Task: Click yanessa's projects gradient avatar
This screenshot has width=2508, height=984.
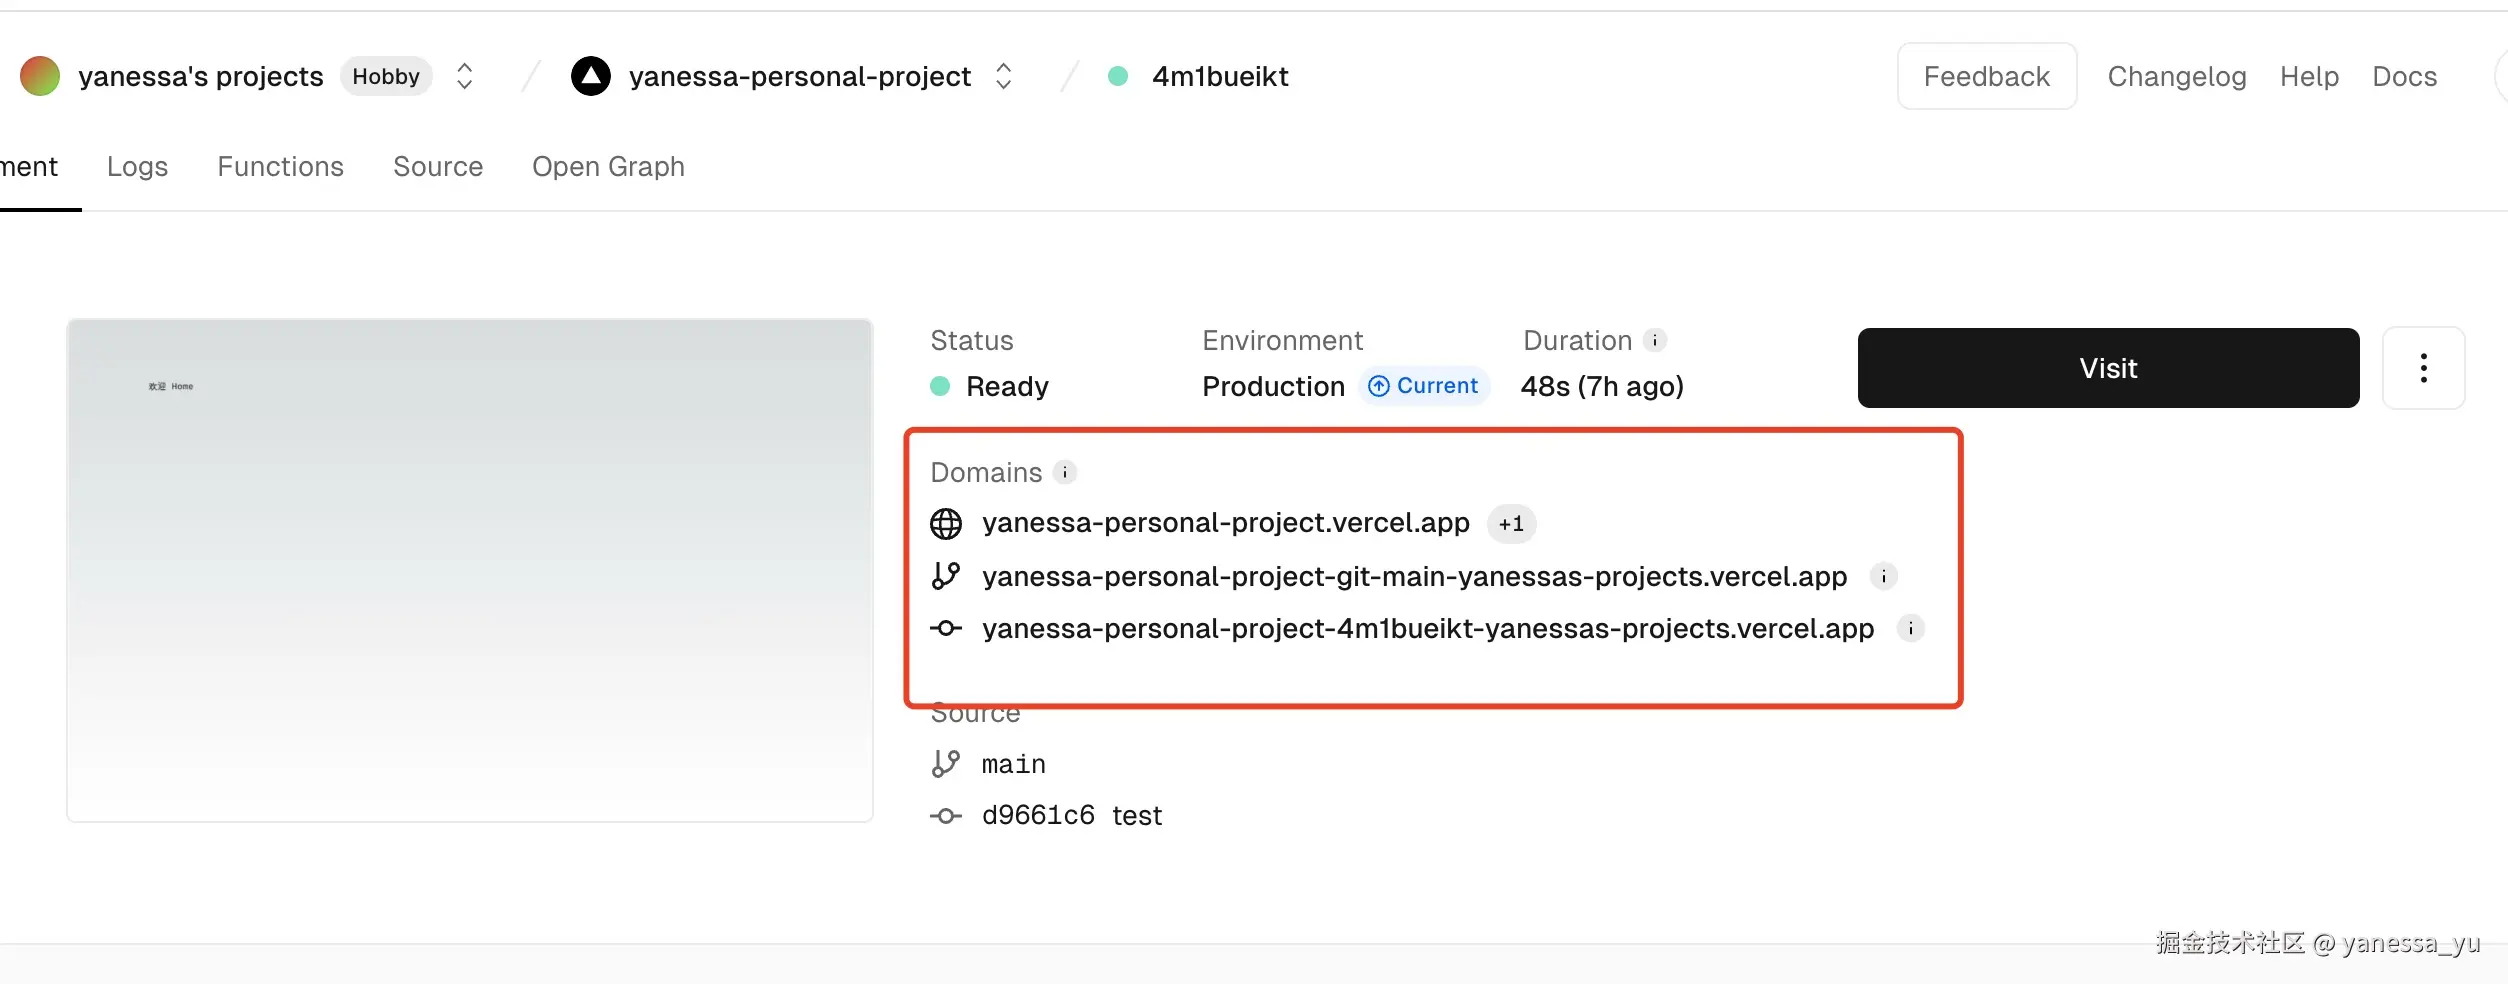Action: coord(40,76)
